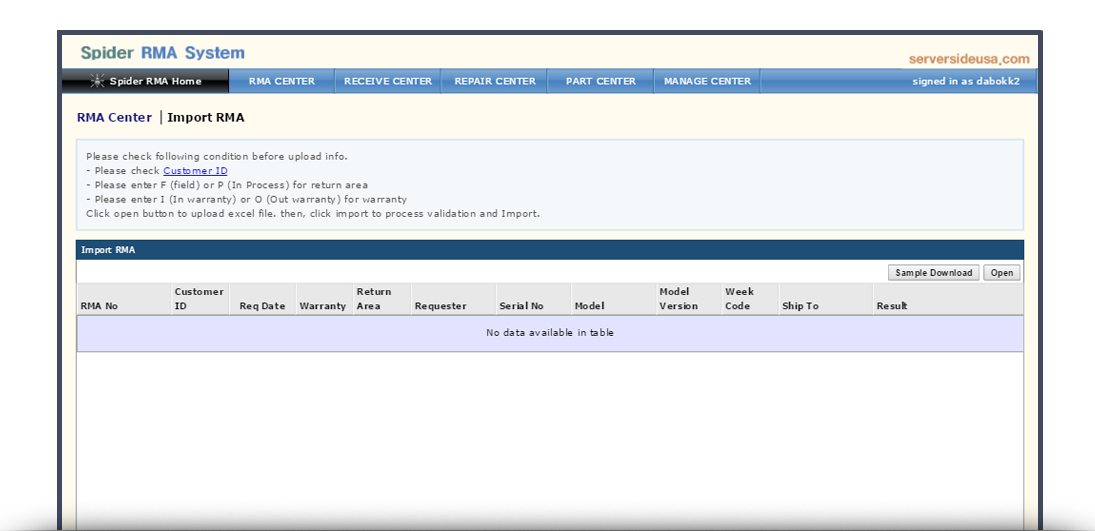
Task: Sort table by Return Area column
Action: [382, 299]
